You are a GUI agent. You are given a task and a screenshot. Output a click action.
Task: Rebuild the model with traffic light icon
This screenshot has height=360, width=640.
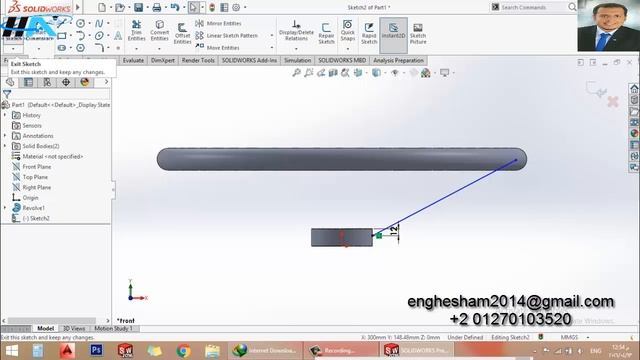(x=212, y=7)
